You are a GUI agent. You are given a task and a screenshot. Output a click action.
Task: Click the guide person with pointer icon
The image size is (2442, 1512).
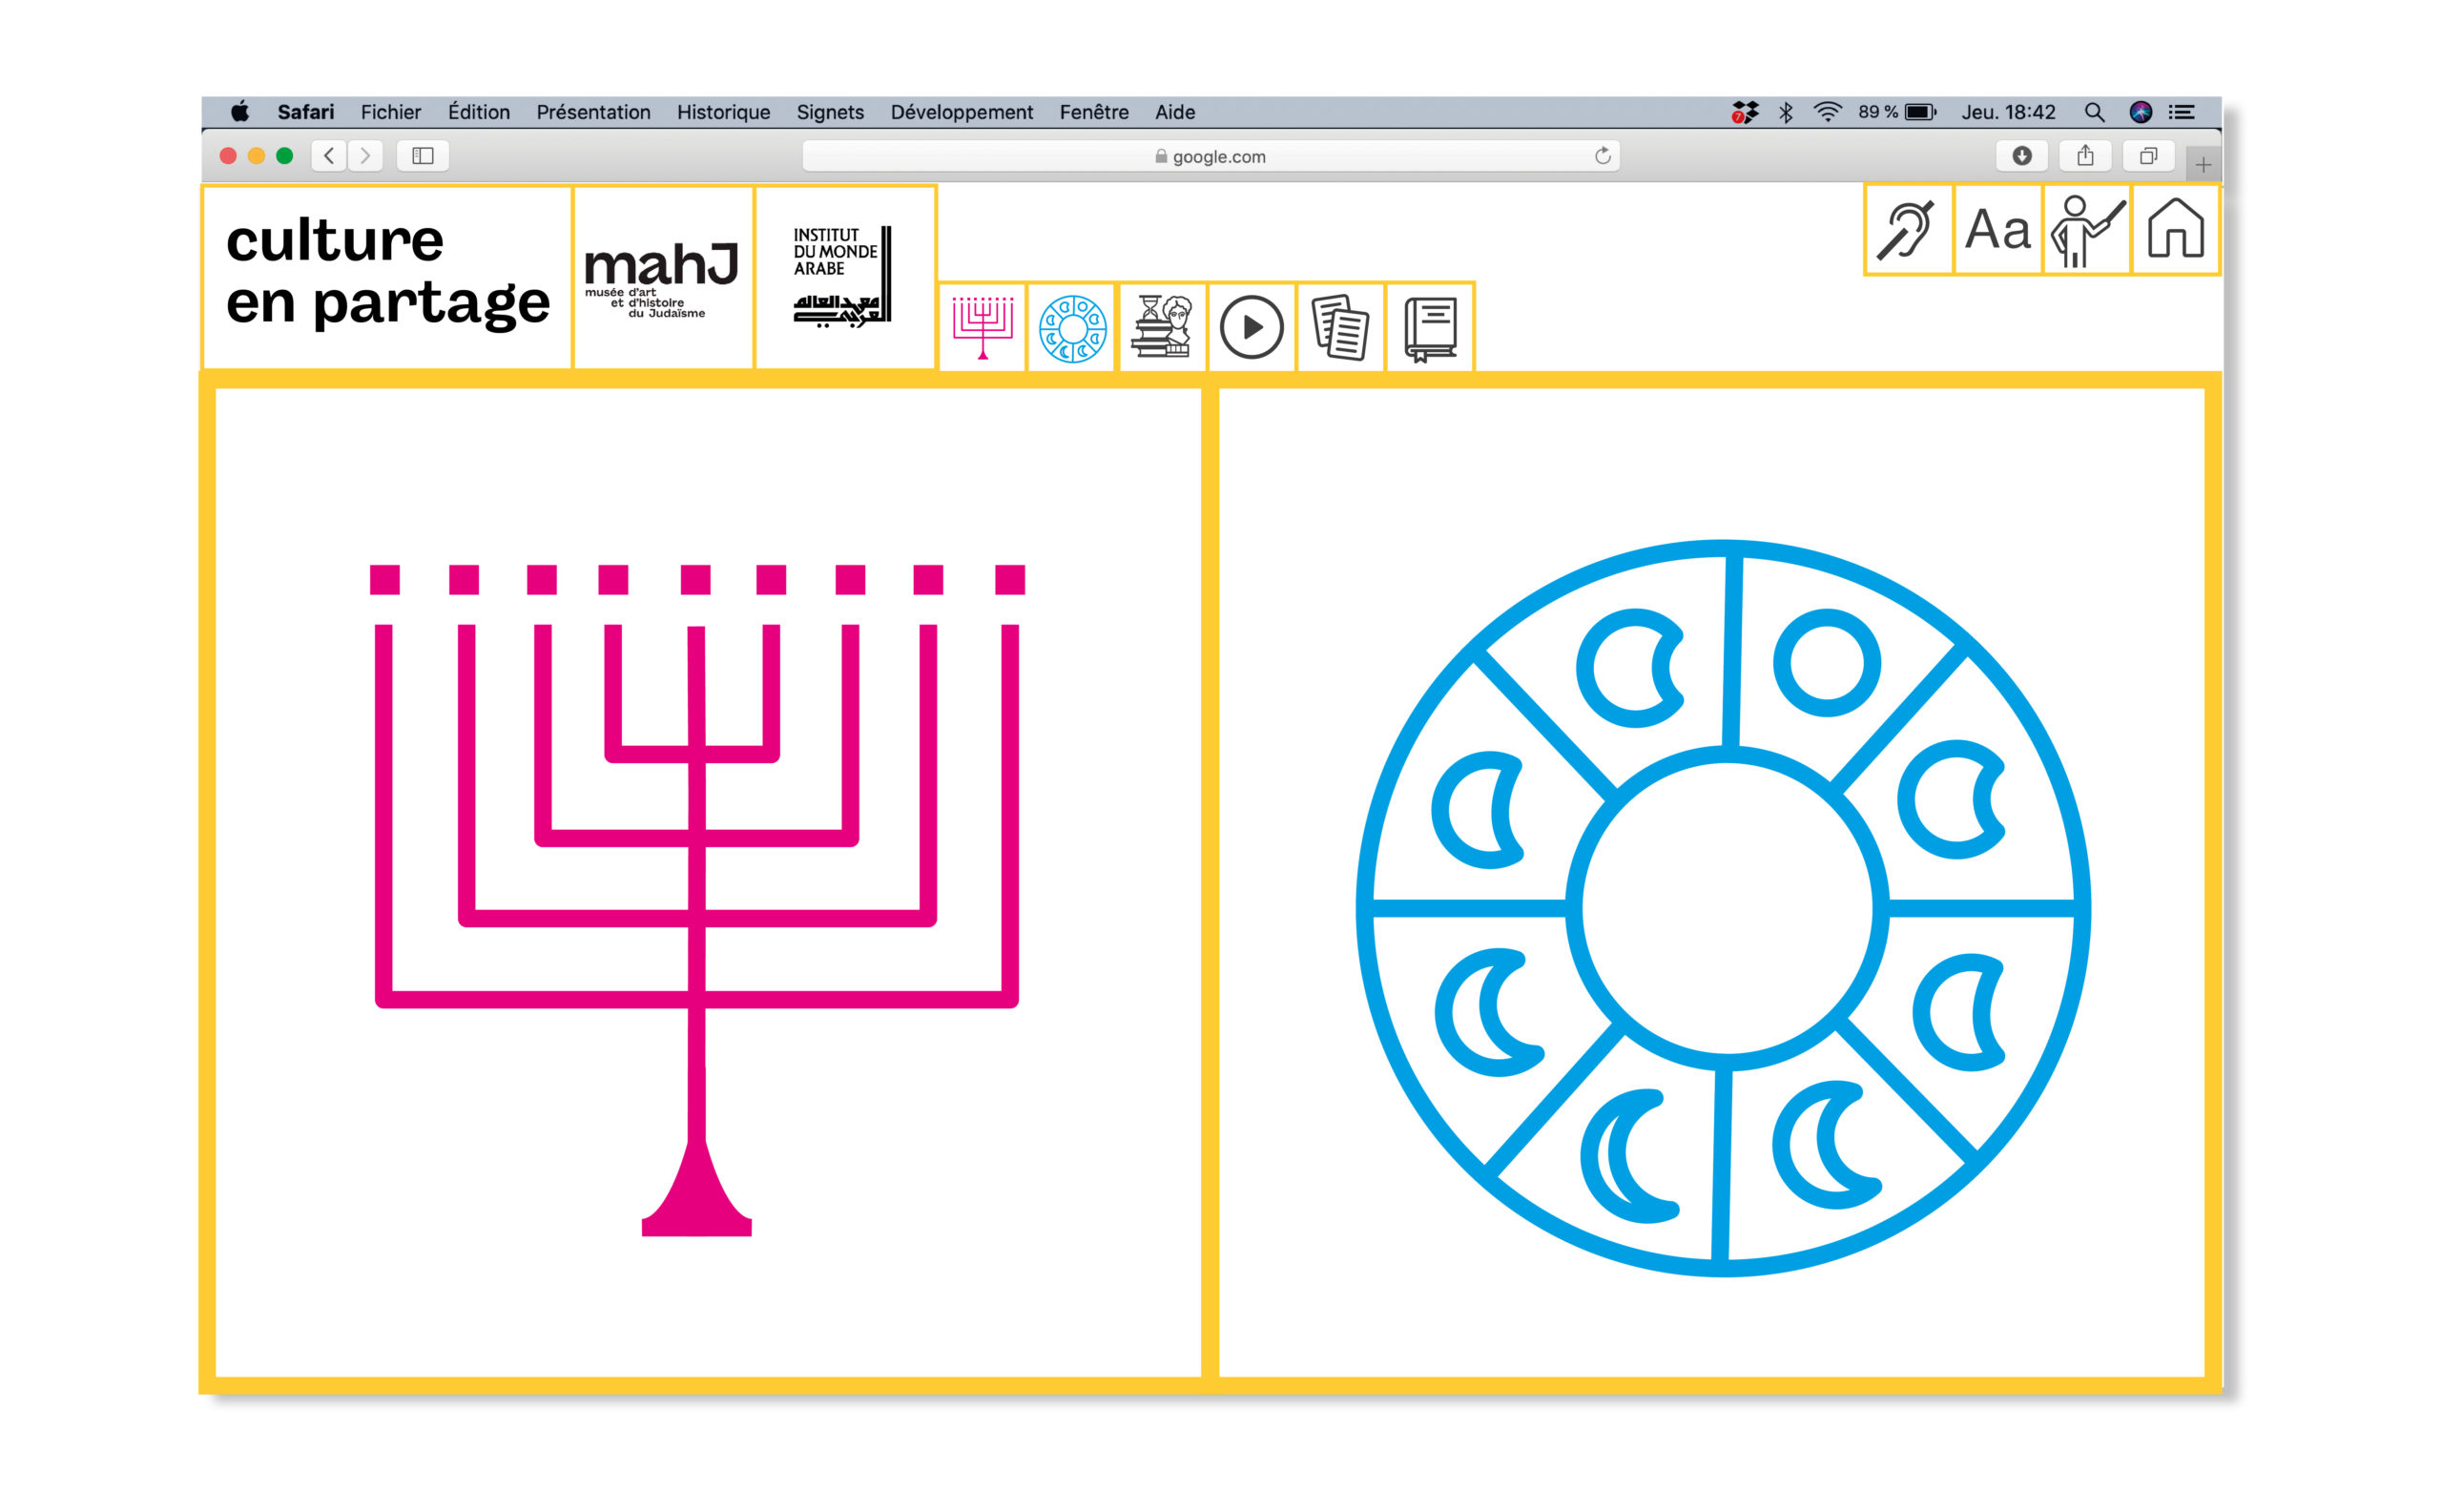(x=2086, y=230)
